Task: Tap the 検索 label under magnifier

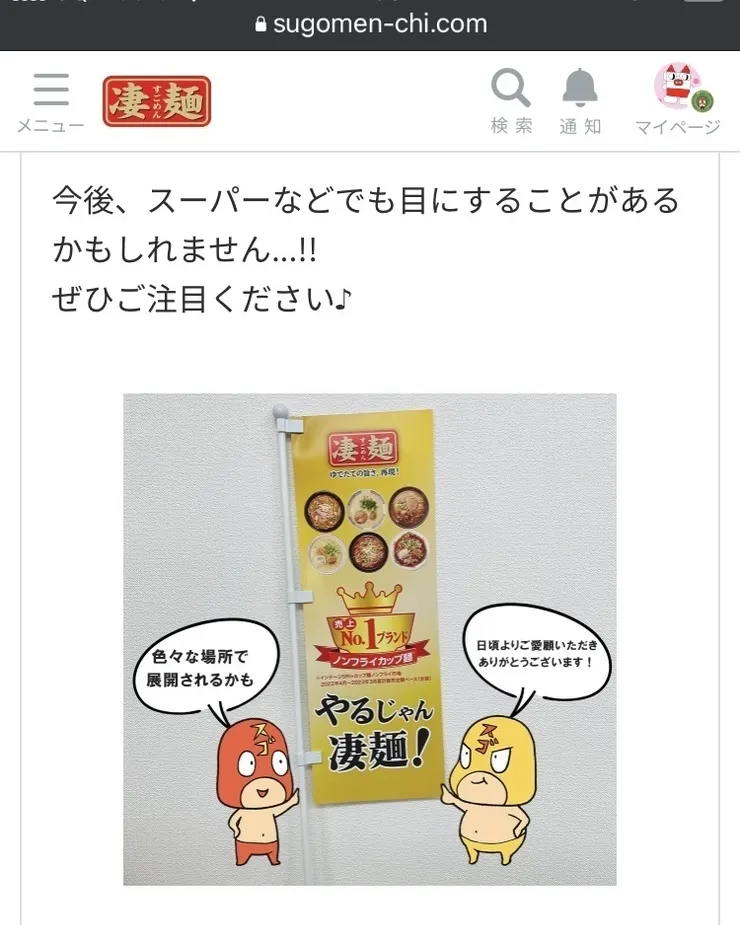Action: coord(512,126)
